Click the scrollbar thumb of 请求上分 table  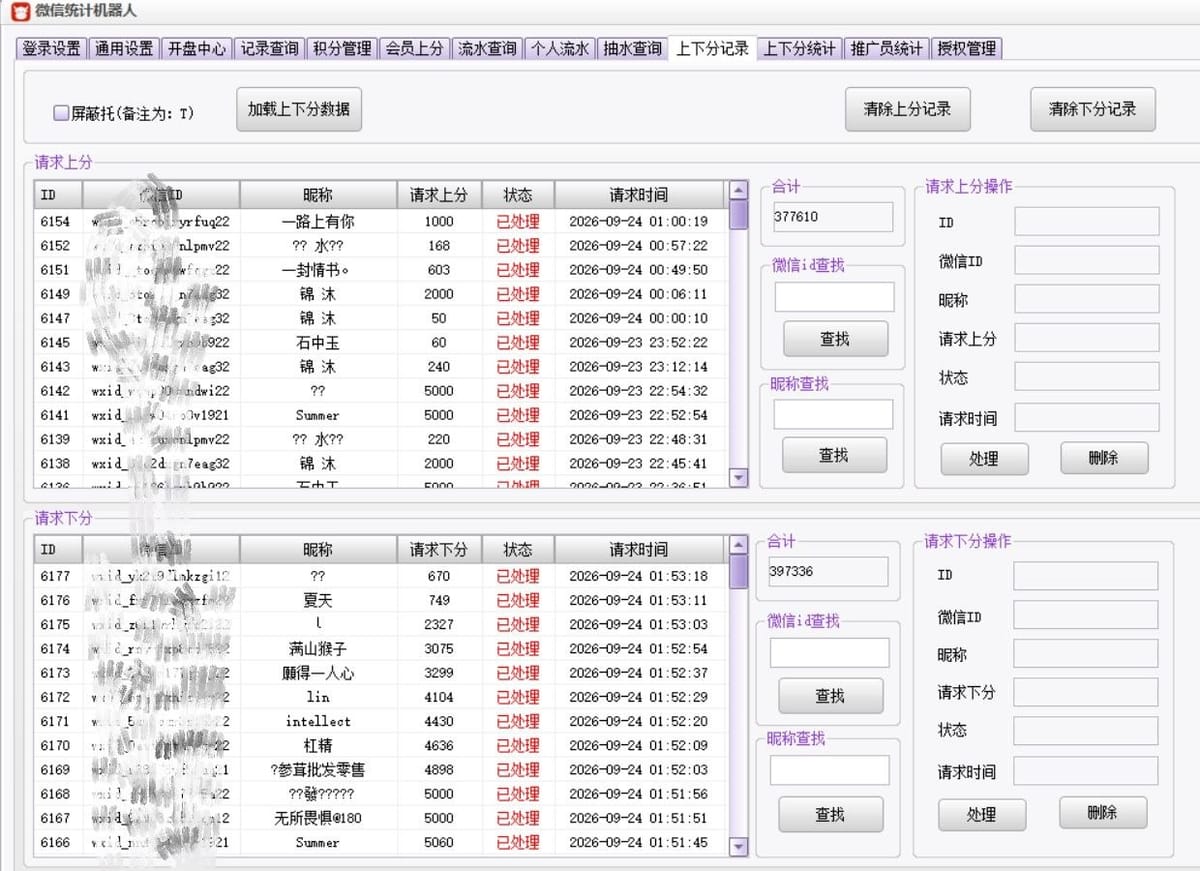(739, 215)
